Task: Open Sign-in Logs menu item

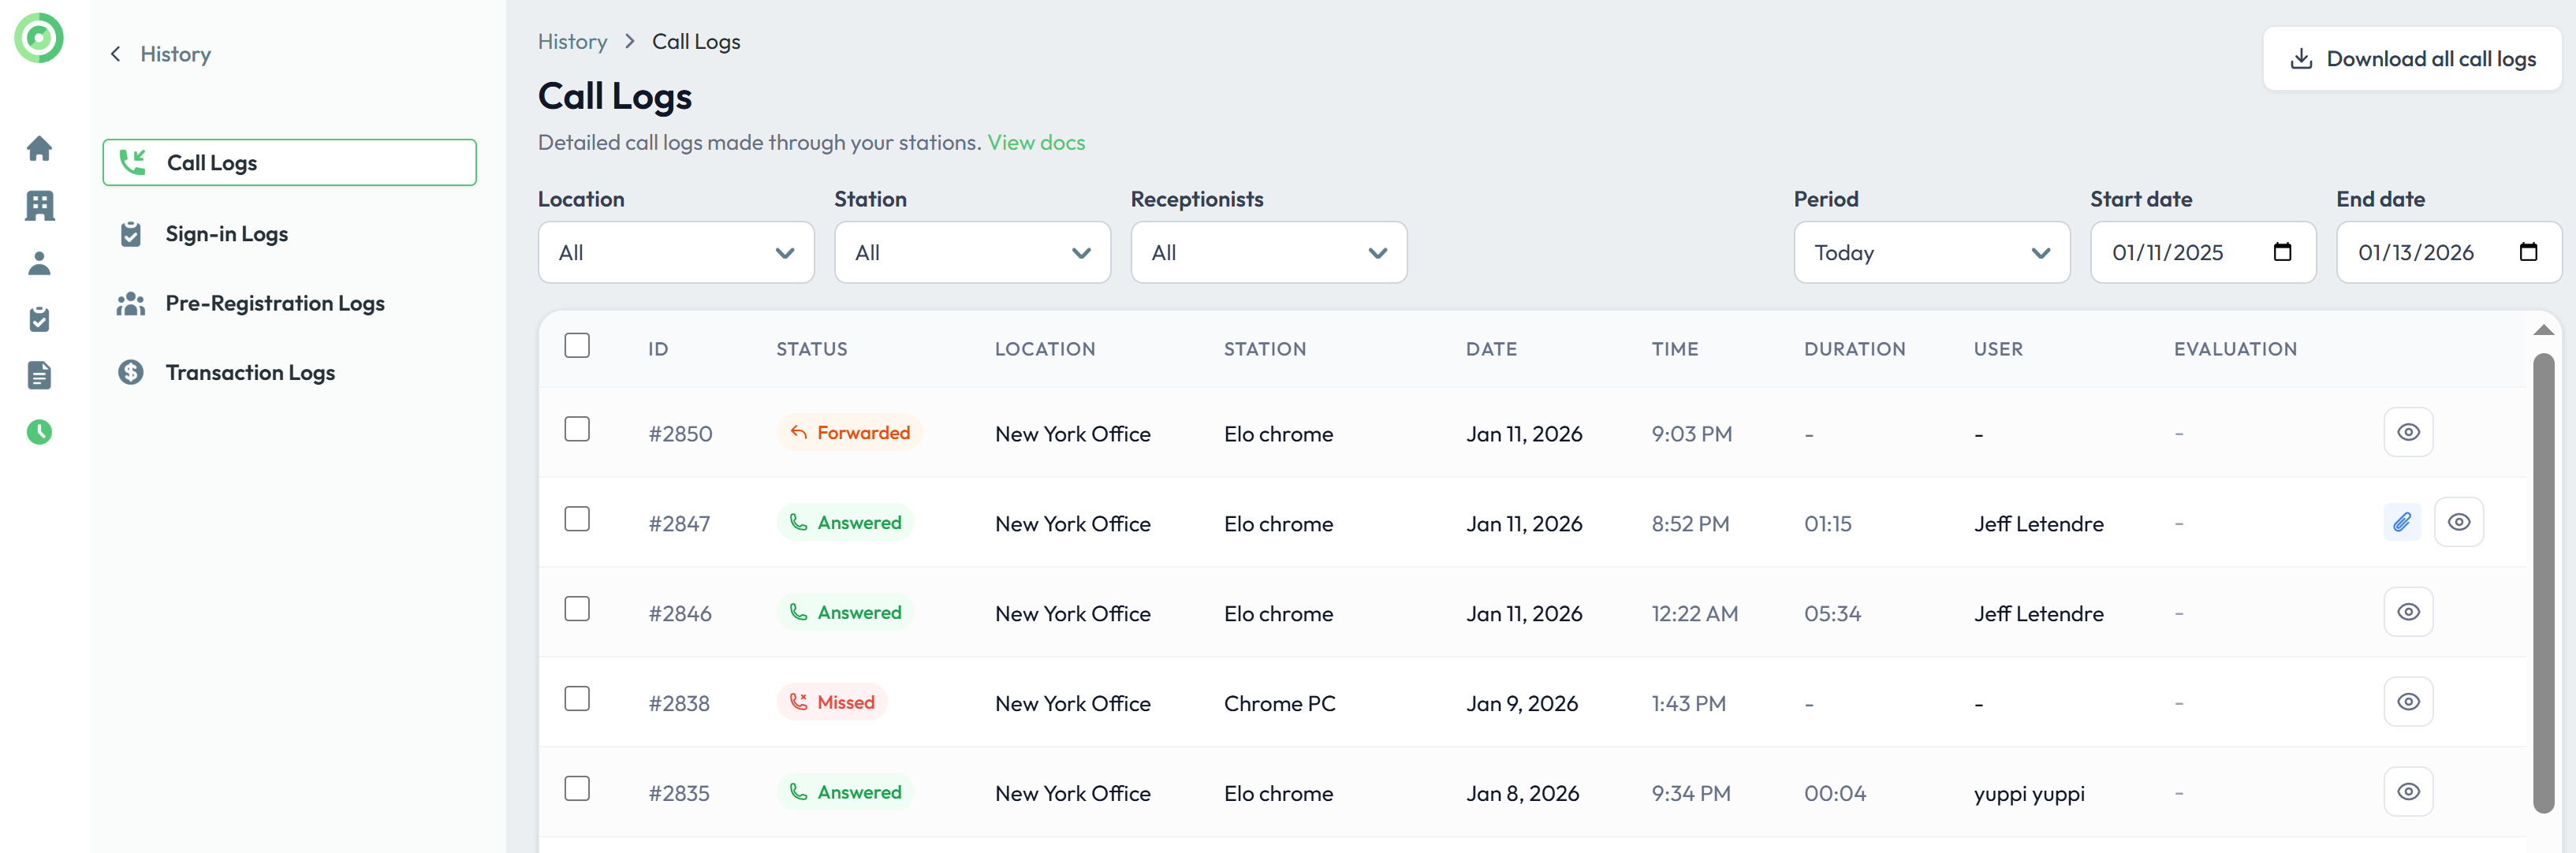Action: click(x=226, y=234)
